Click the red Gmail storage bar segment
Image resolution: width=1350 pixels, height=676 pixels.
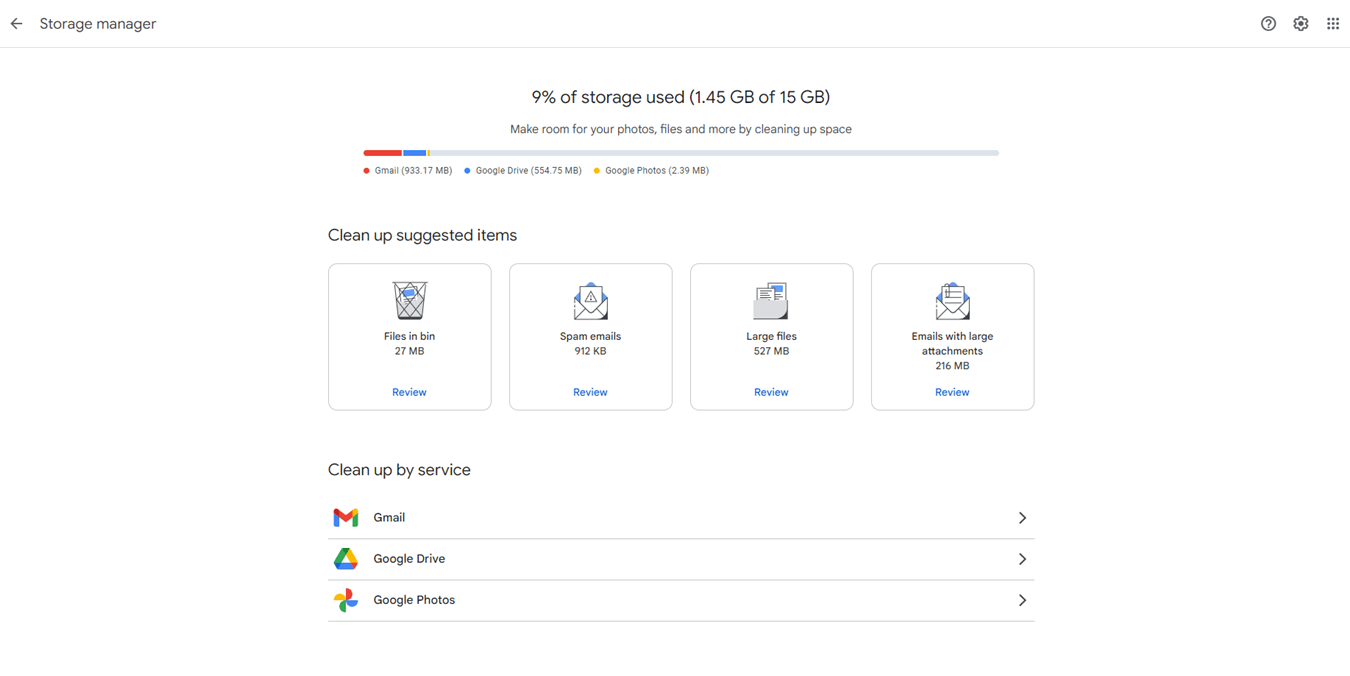click(x=382, y=153)
